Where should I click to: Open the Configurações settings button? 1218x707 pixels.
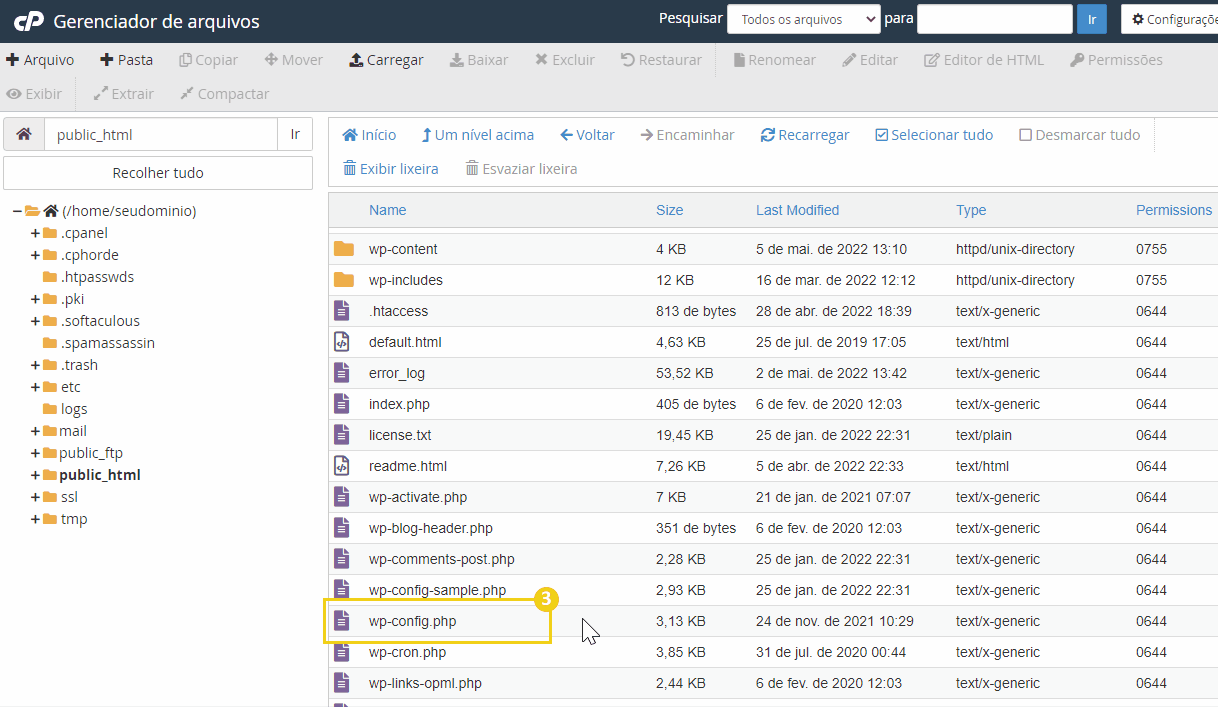click(1170, 19)
